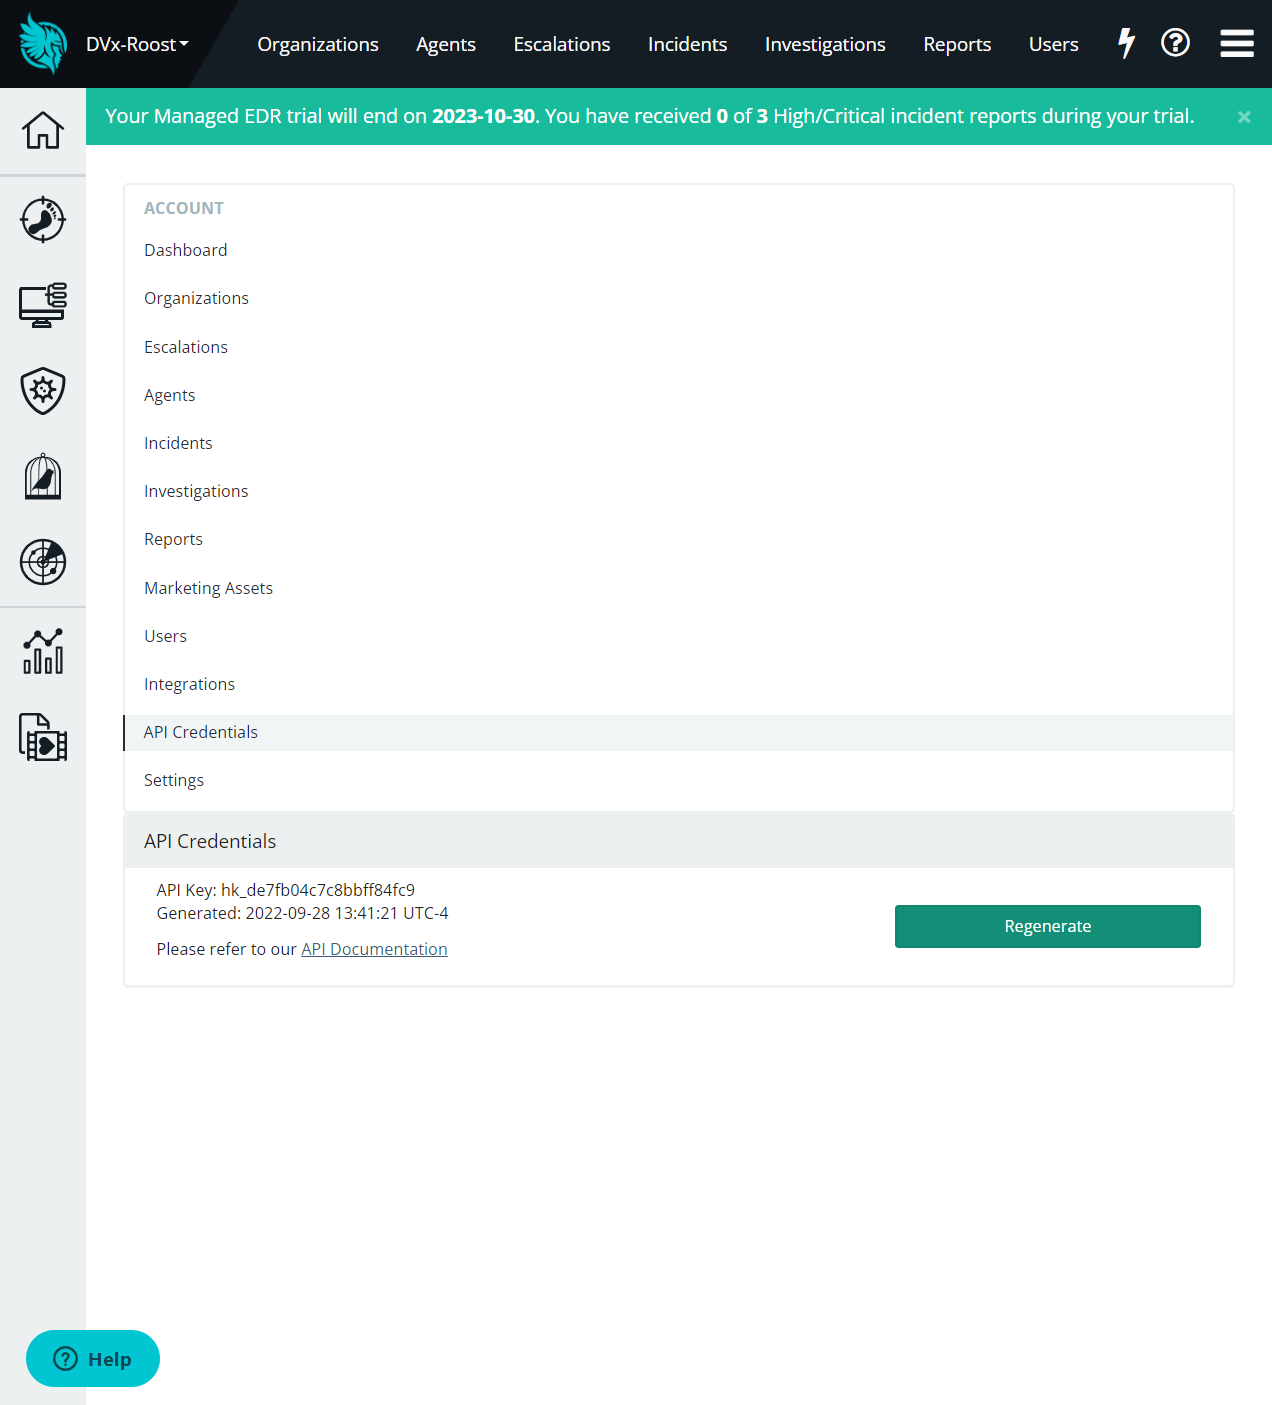Click the Generated timestamp text
The image size is (1272, 1405).
tap(303, 913)
